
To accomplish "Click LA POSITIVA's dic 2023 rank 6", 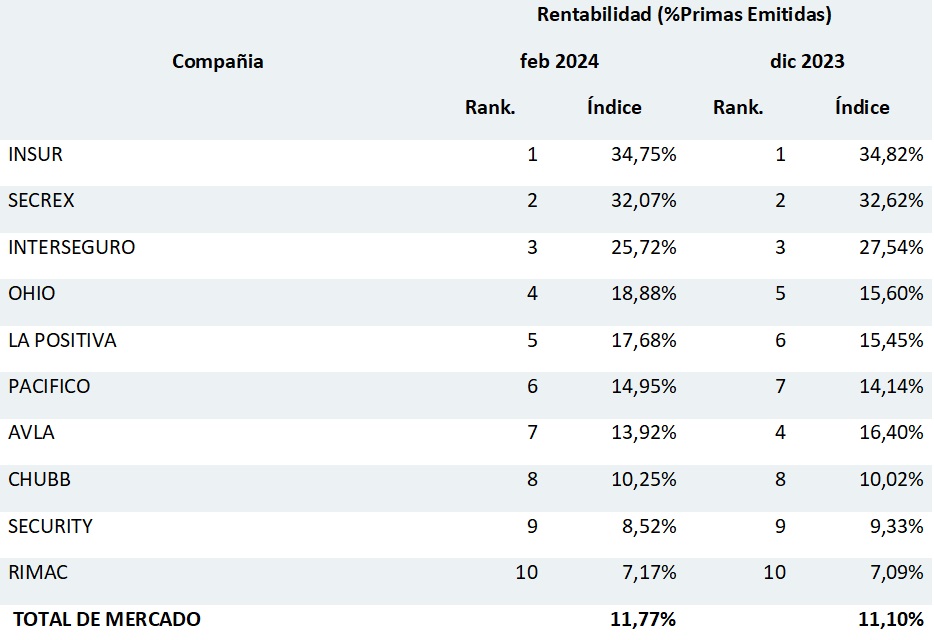I will pyautogui.click(x=780, y=340).
